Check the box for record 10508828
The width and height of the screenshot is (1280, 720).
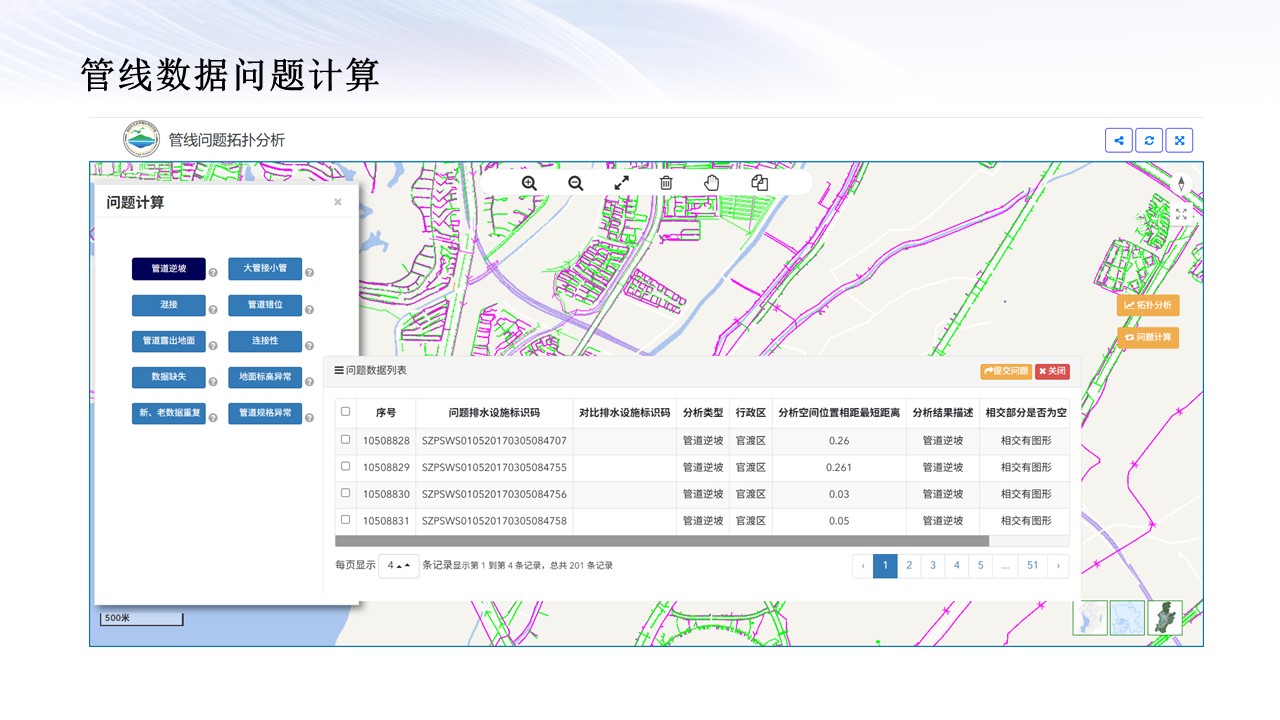click(x=346, y=439)
